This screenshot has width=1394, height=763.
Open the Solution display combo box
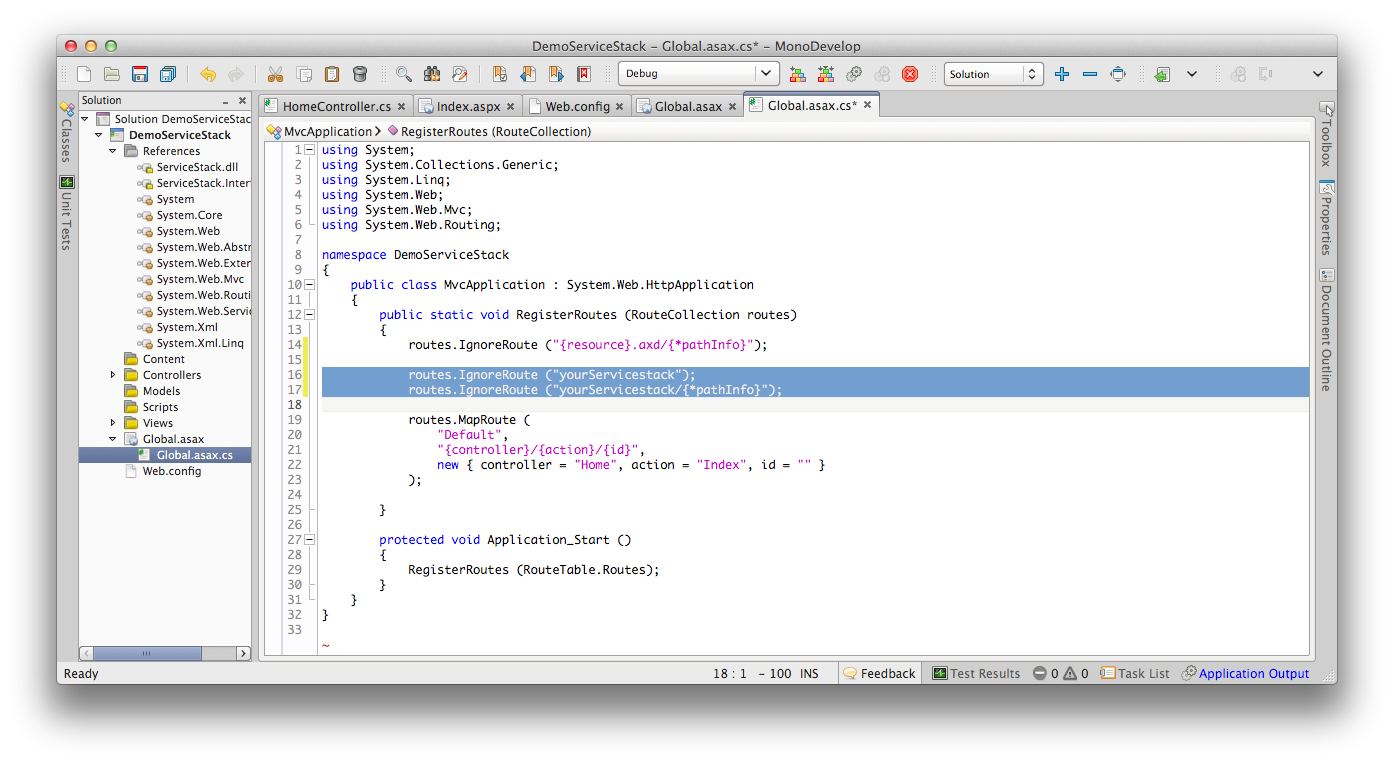click(993, 73)
